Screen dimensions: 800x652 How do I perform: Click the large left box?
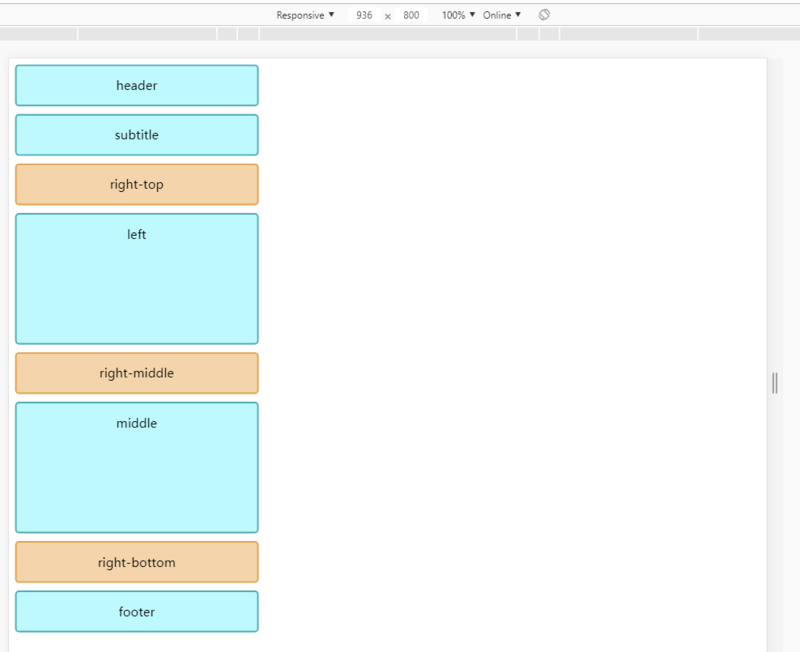[136, 278]
